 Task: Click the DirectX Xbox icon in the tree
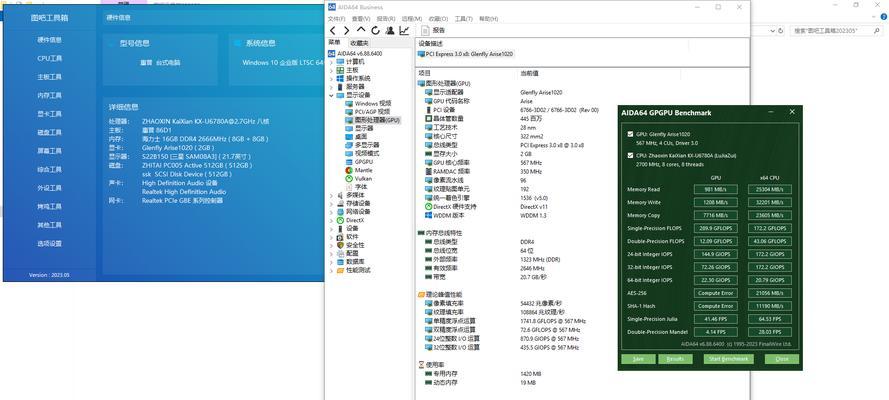tap(340, 220)
